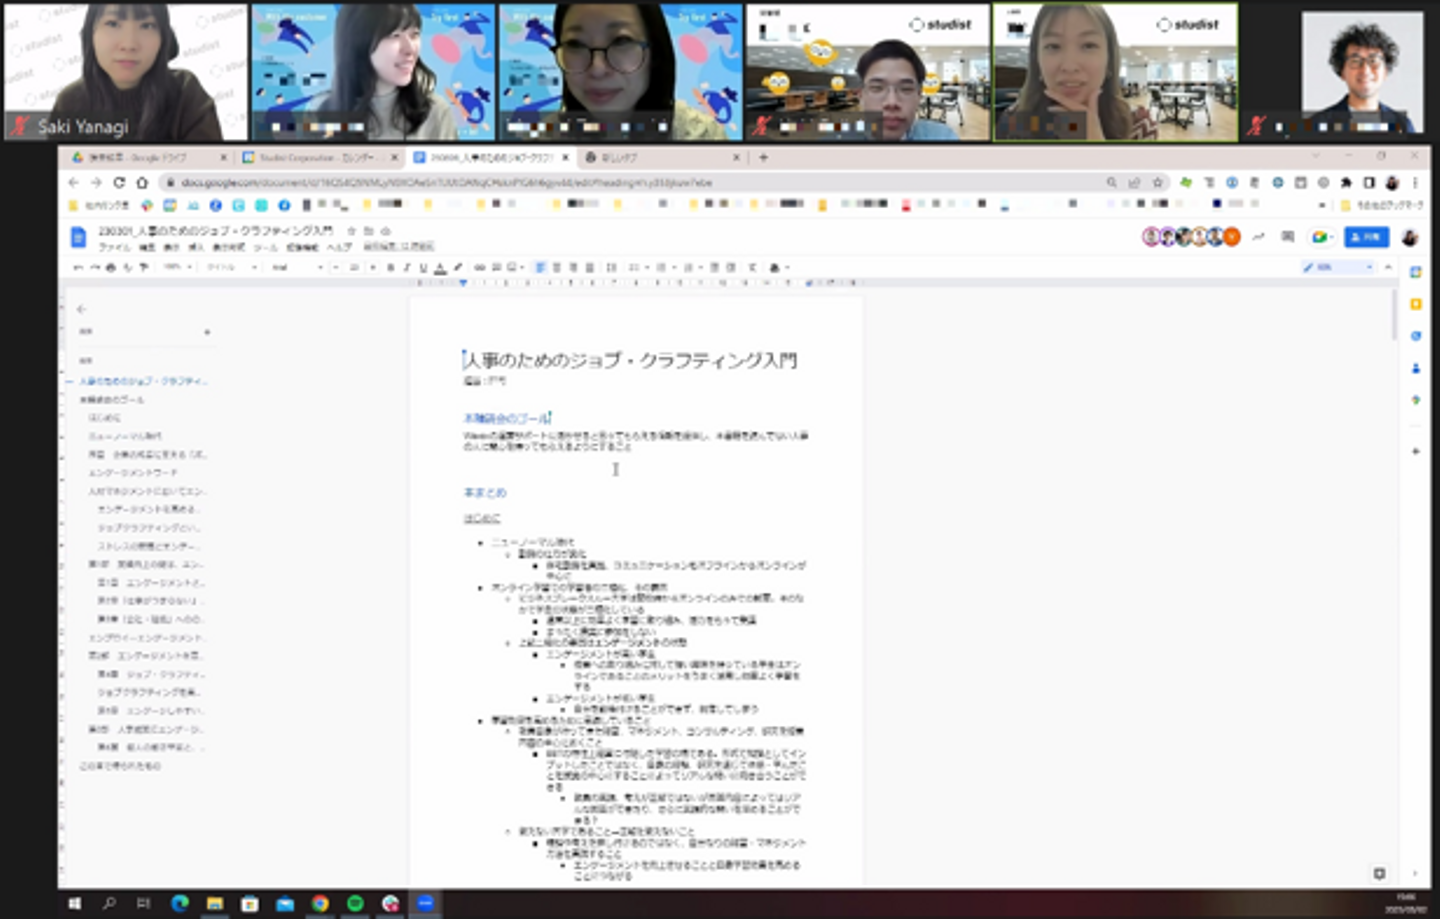Screen dimensions: 1440x919
Task: Open Google Calendar in the side panel
Action: click(1416, 272)
